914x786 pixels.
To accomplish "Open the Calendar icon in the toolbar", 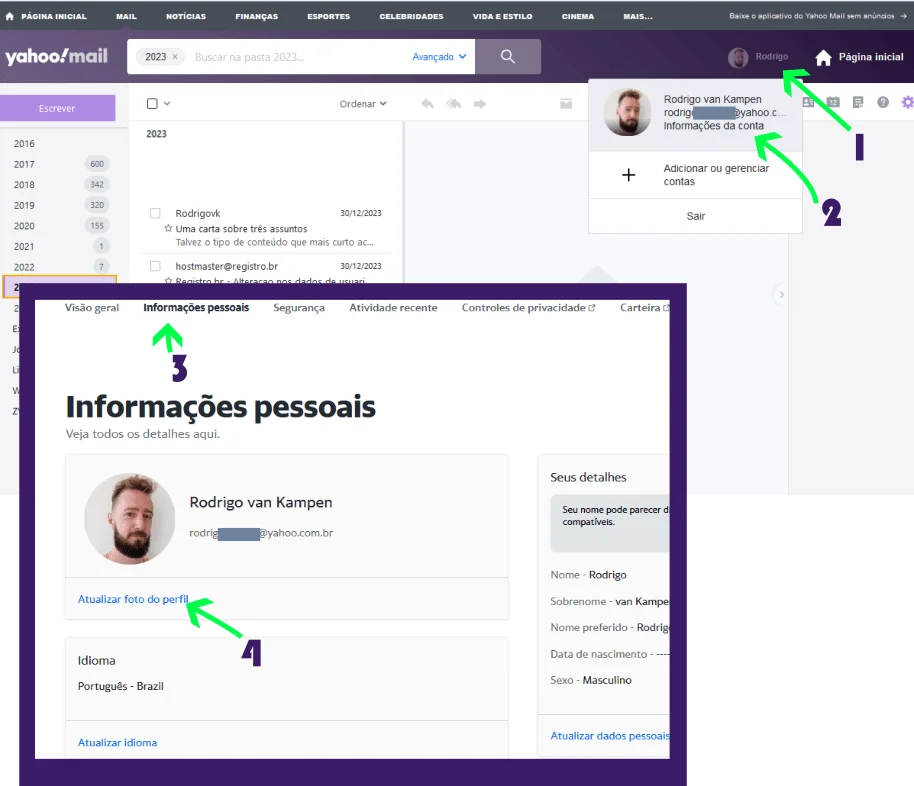I will click(x=833, y=102).
